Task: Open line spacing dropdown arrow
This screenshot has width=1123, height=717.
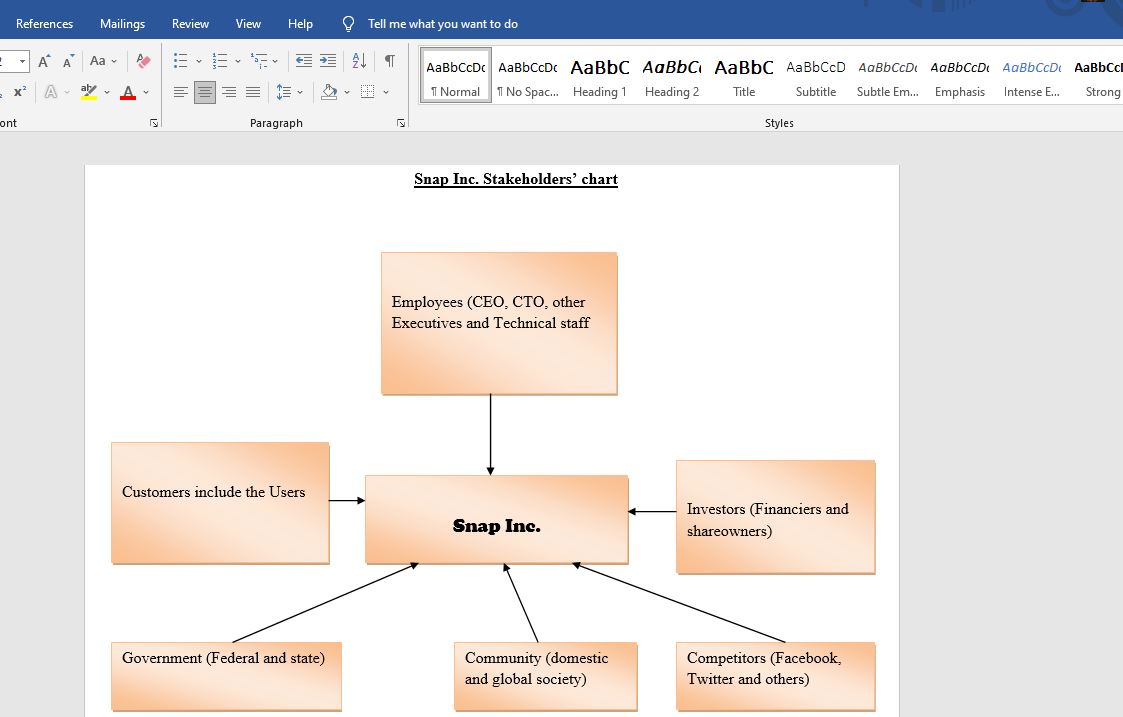Action: [x=299, y=92]
